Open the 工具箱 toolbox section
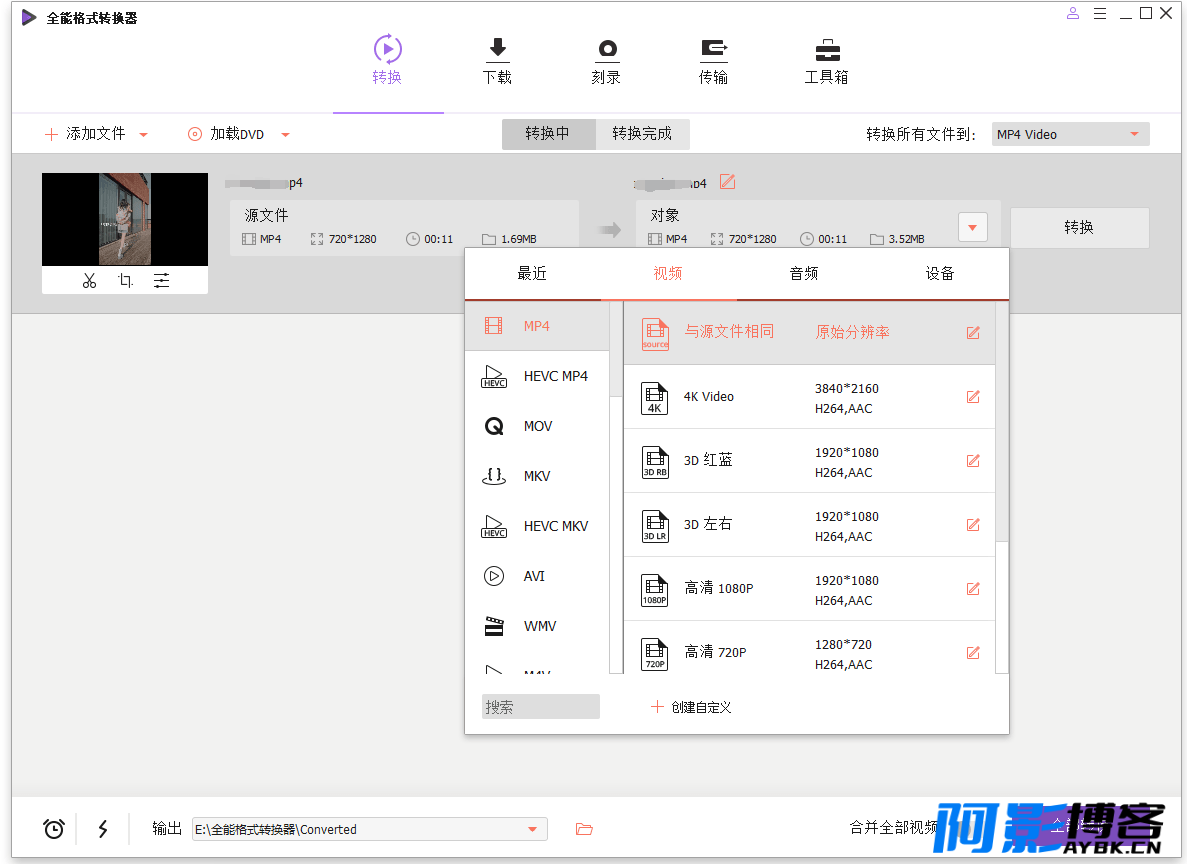The height and width of the screenshot is (864, 1187). (x=827, y=61)
